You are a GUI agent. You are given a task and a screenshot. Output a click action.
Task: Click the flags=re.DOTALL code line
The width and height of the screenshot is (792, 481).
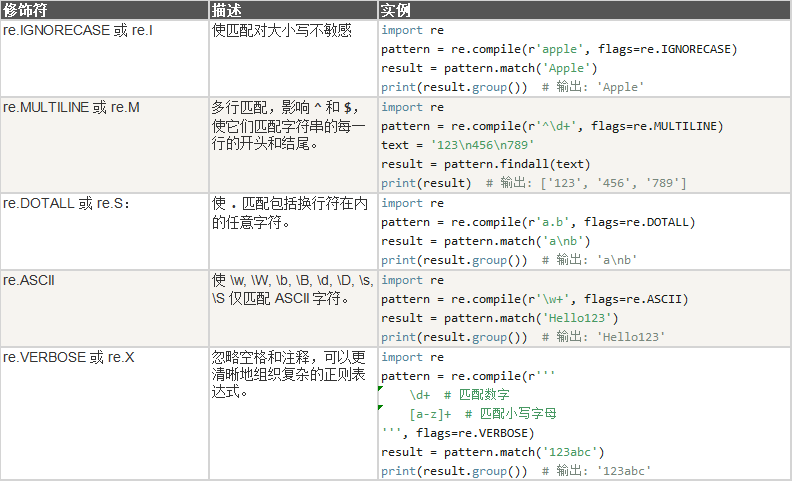[538, 222]
